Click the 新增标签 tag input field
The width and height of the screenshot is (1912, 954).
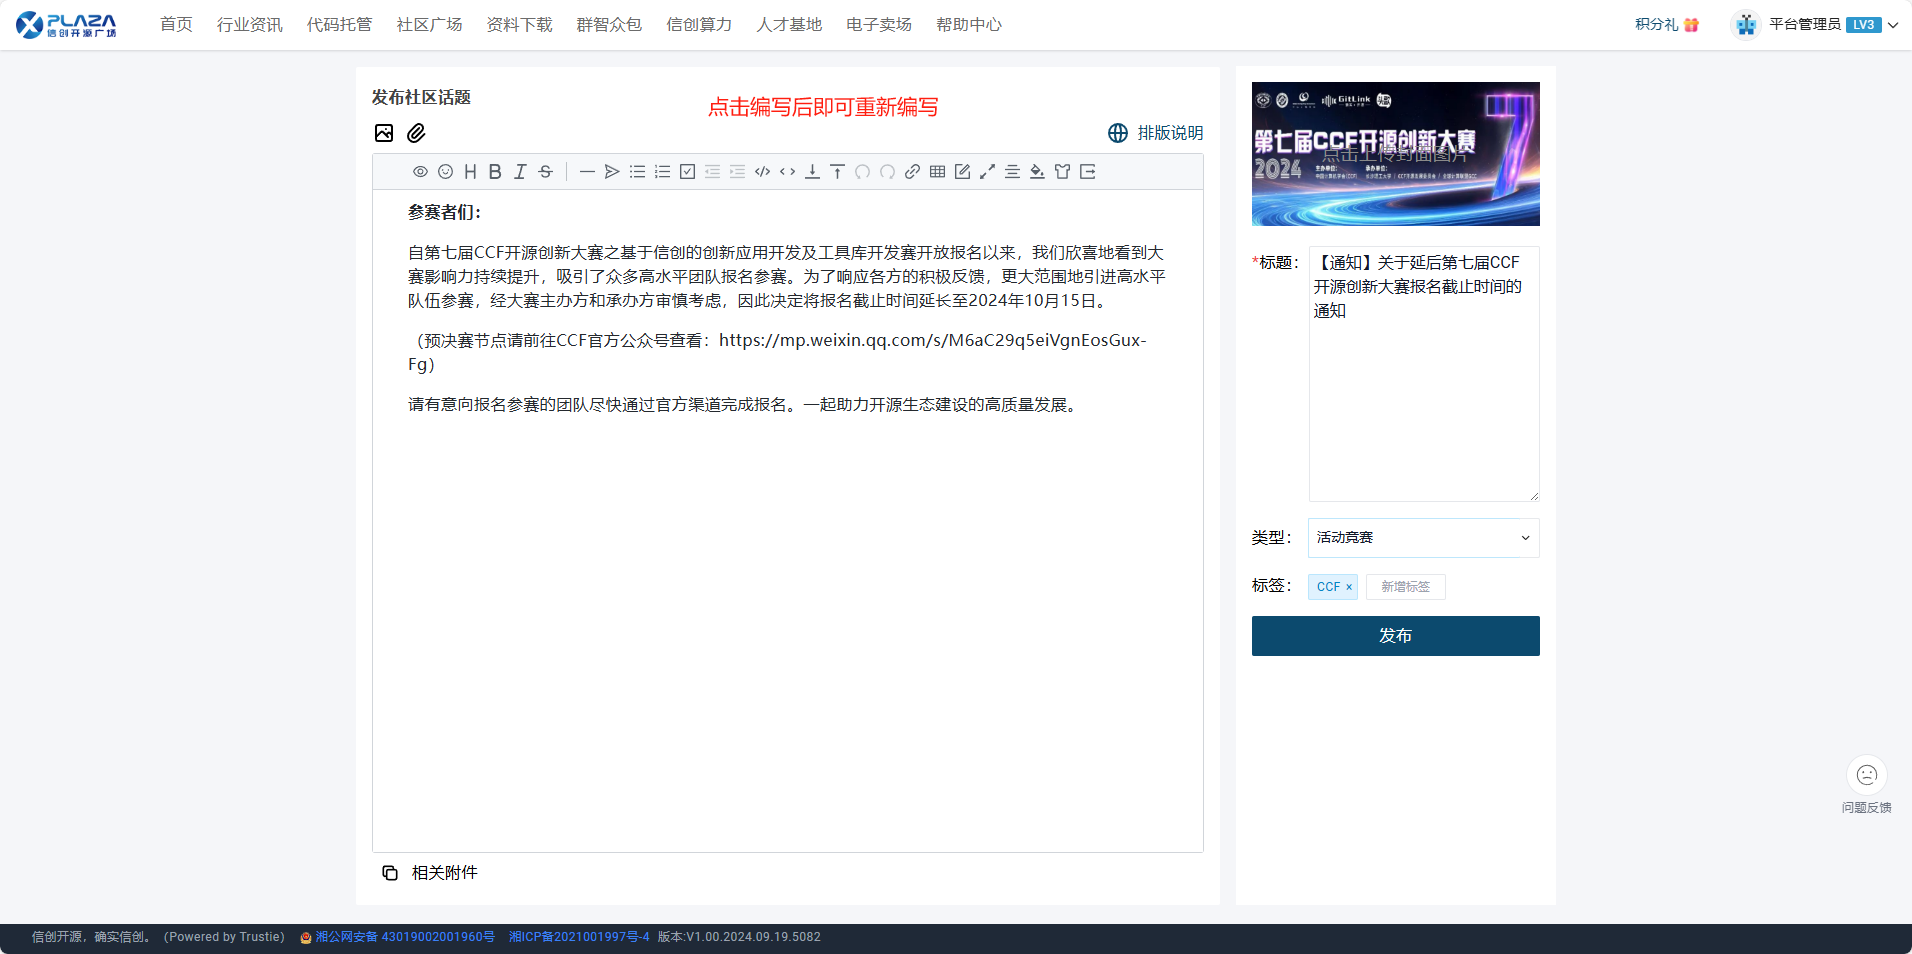(1405, 587)
